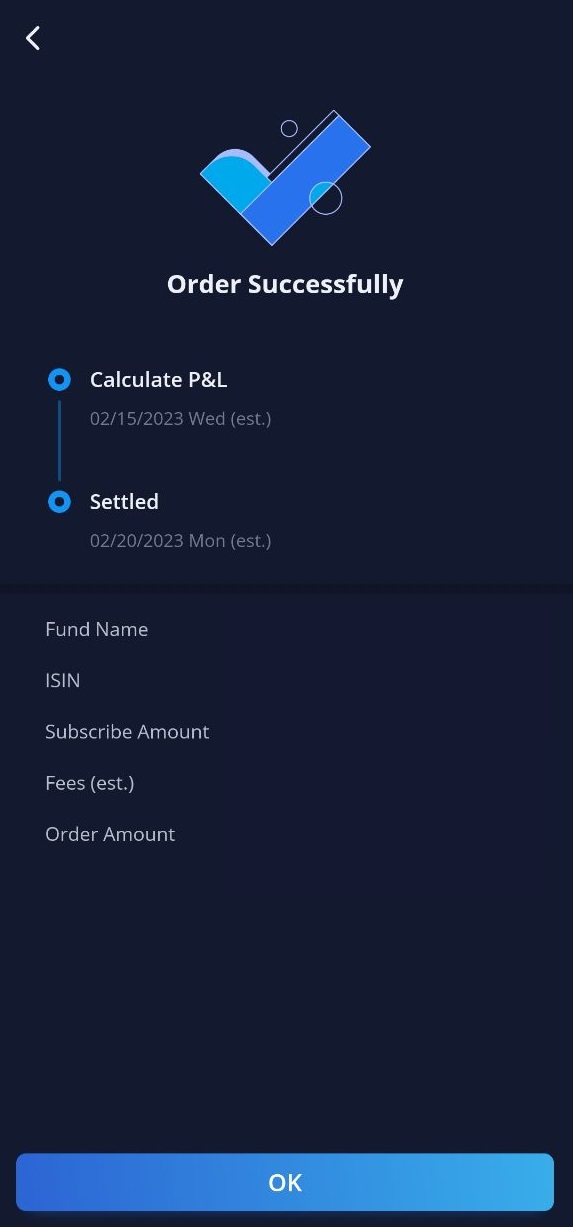Select the Calculate P&L step marker

pyautogui.click(x=60, y=380)
